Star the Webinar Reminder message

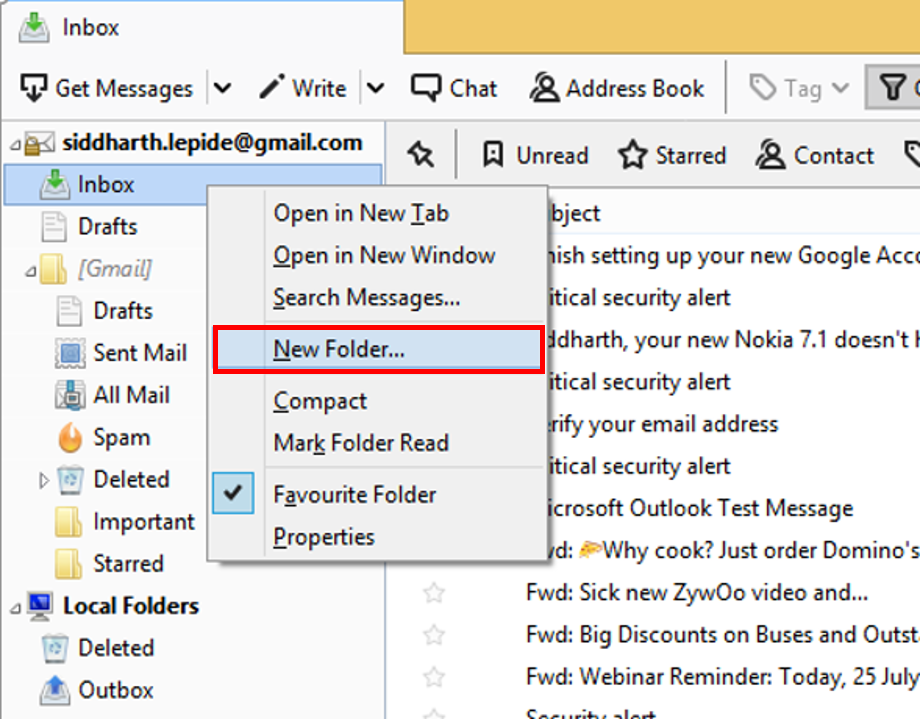pos(434,677)
